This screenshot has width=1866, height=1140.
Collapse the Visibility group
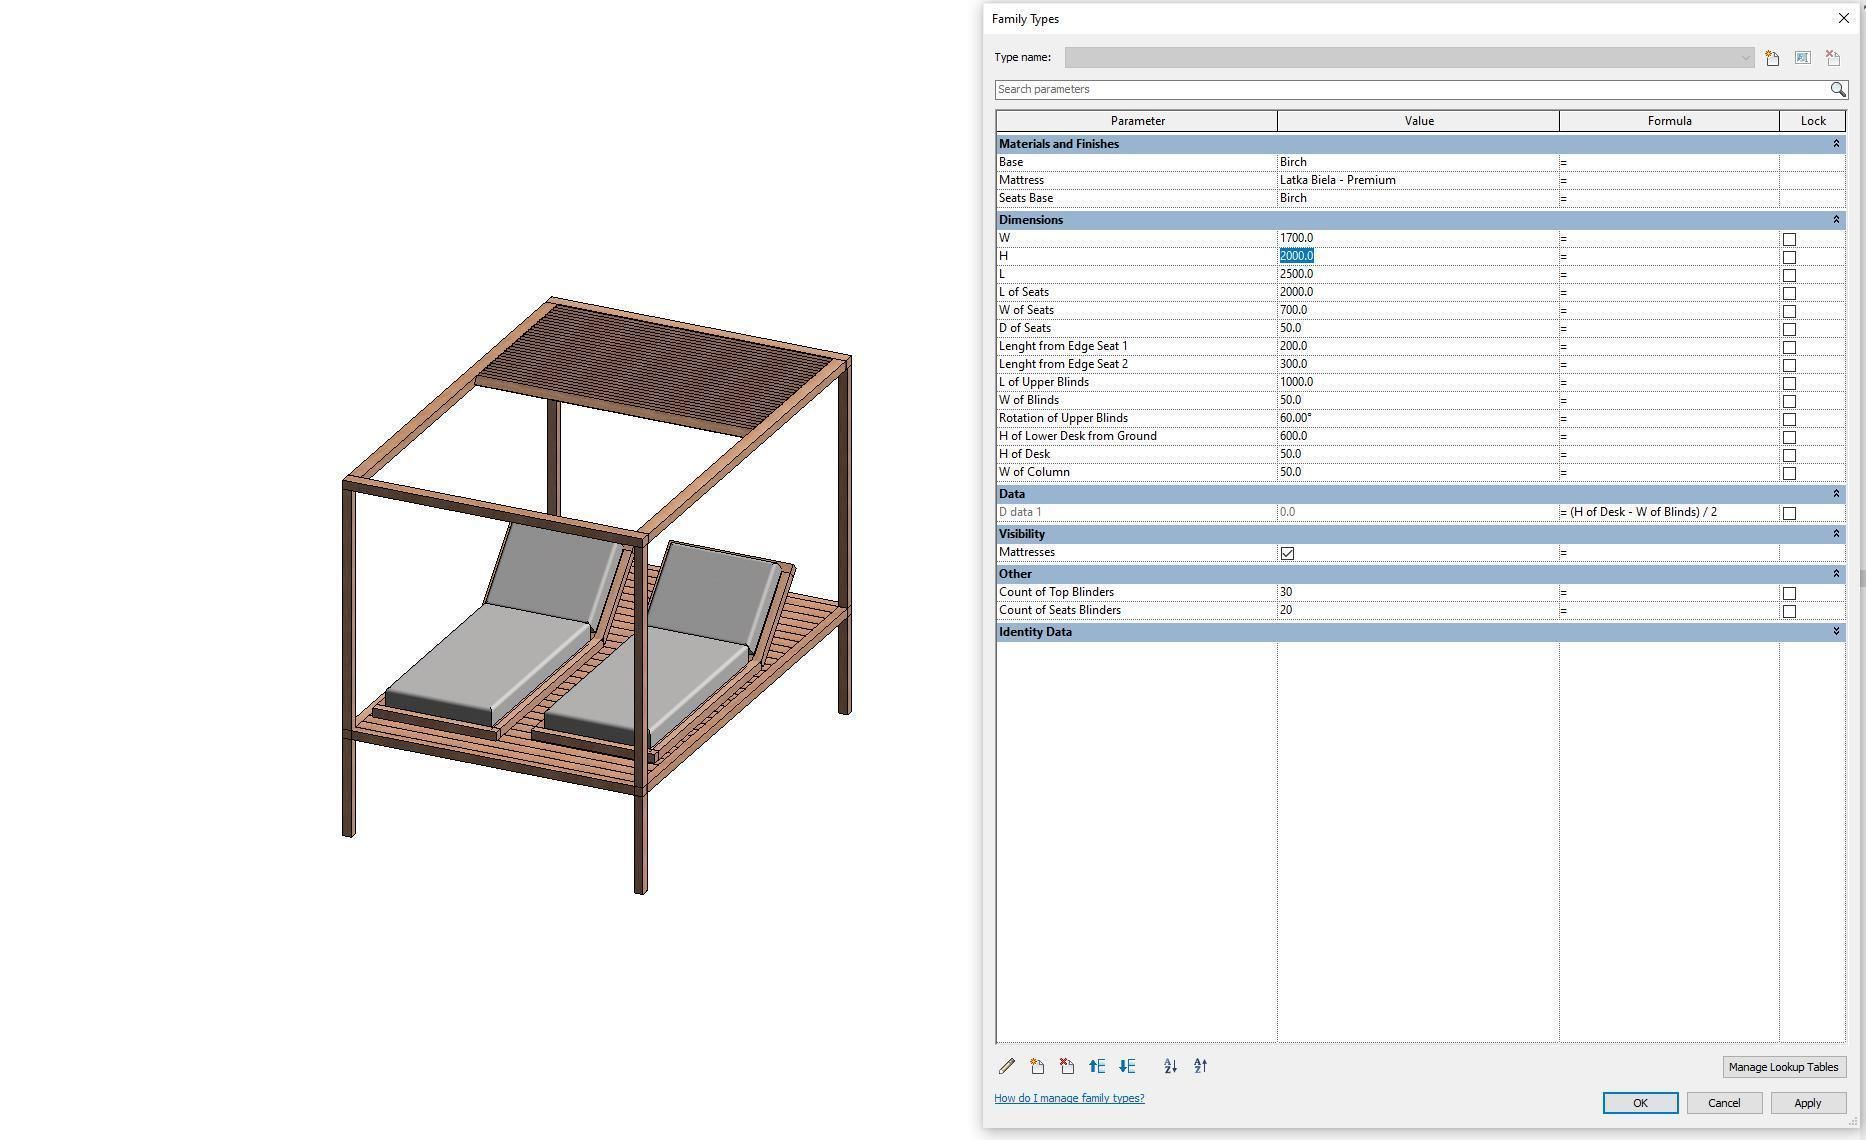coord(1835,534)
